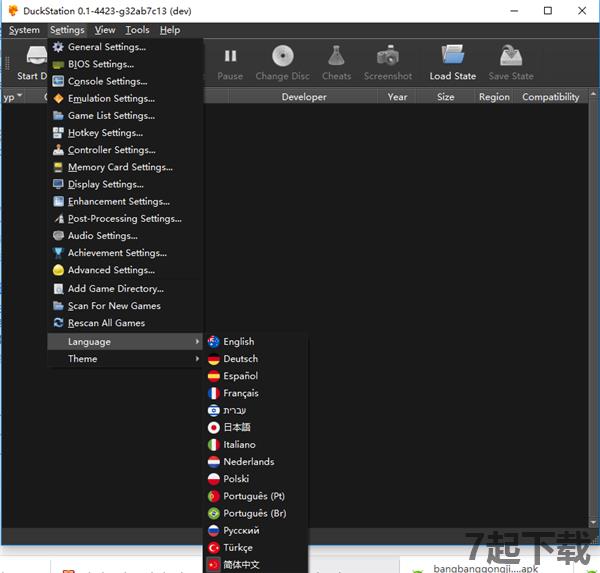Click the Change Disc toolbar icon

point(282,56)
